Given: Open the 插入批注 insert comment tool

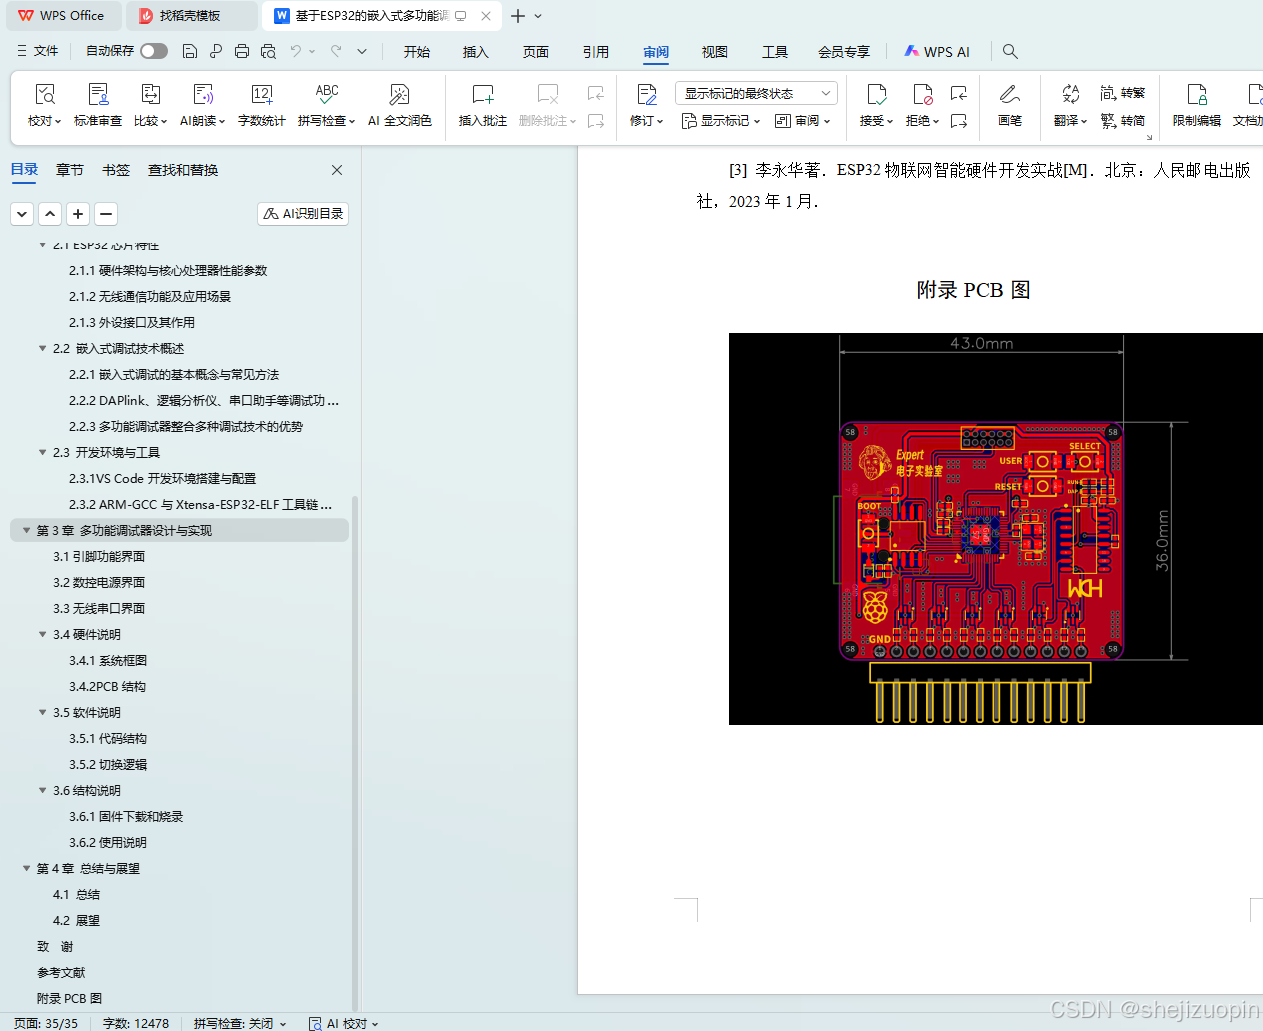Looking at the screenshot, I should pyautogui.click(x=482, y=107).
